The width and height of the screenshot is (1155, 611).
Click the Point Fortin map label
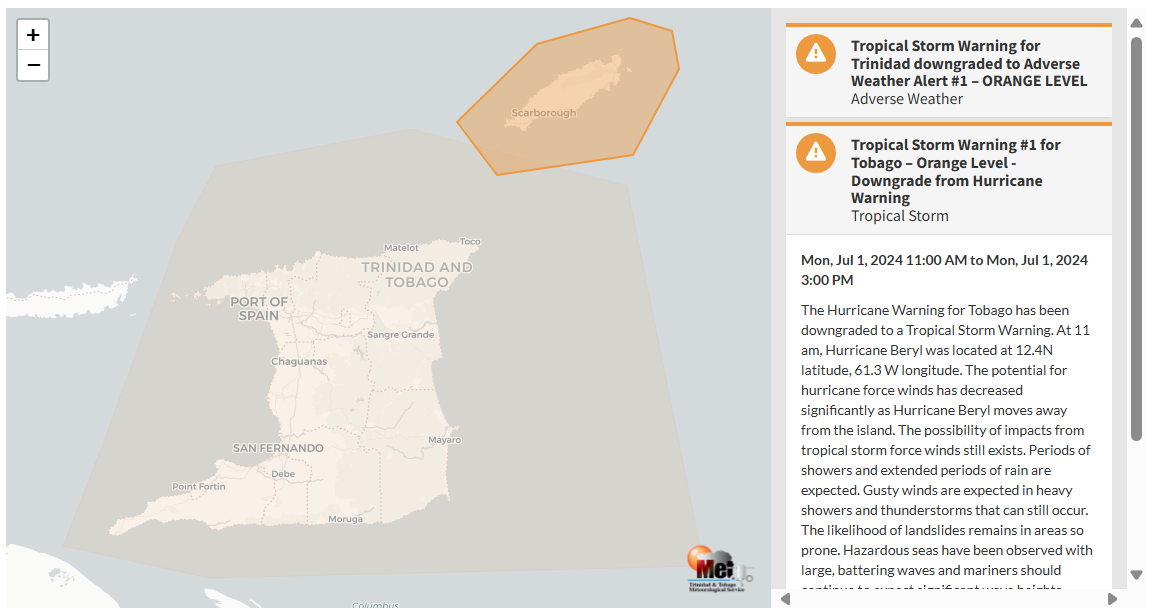click(199, 486)
